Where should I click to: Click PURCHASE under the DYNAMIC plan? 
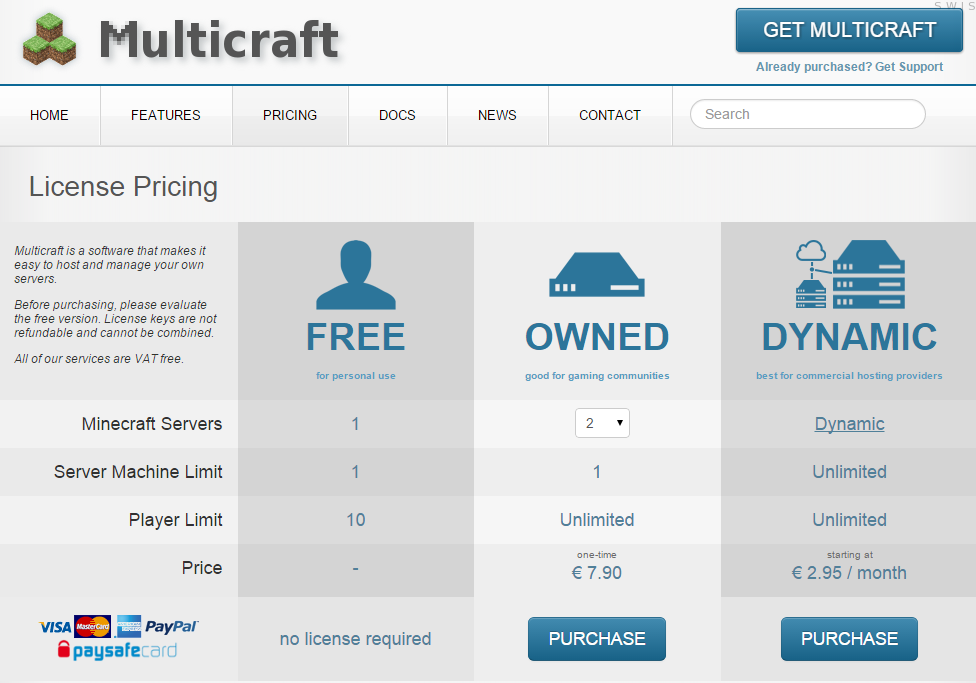pyautogui.click(x=848, y=638)
